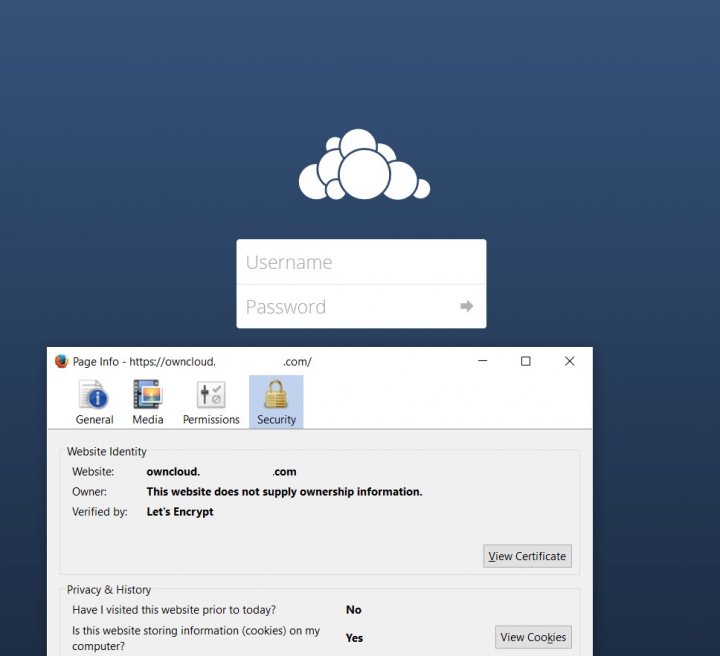The image size is (720, 656).
Task: Minimize the Page Info window
Action: click(x=483, y=361)
